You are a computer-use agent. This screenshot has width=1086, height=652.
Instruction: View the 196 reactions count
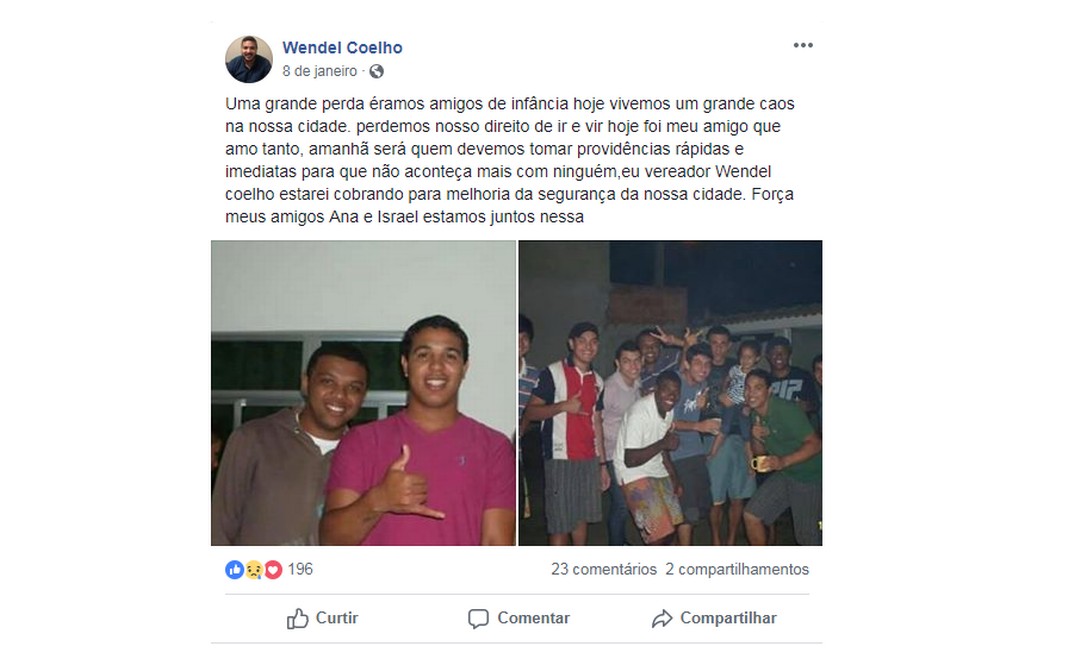pyautogui.click(x=300, y=570)
